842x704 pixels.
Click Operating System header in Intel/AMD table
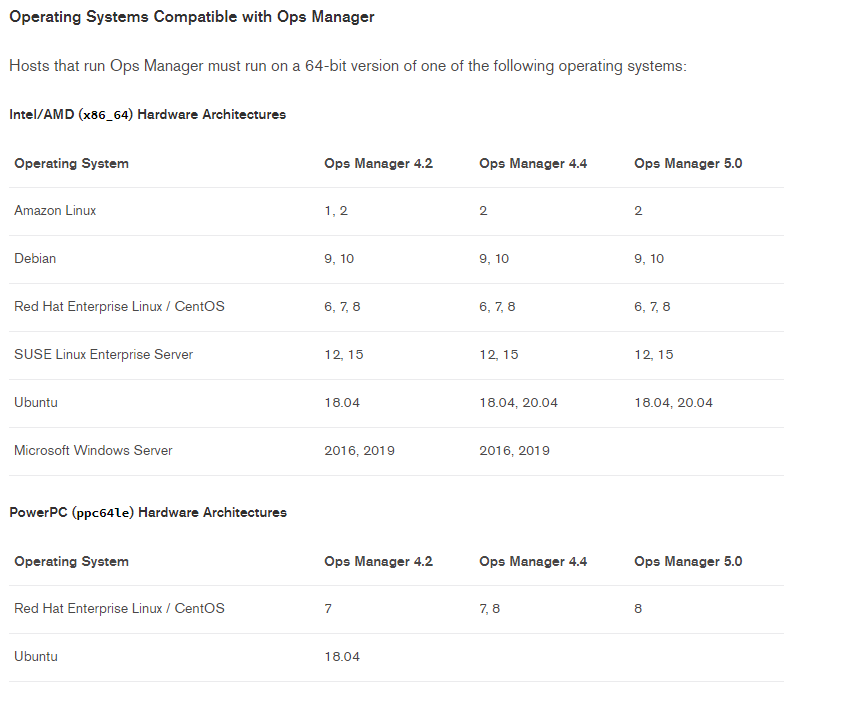(x=71, y=164)
